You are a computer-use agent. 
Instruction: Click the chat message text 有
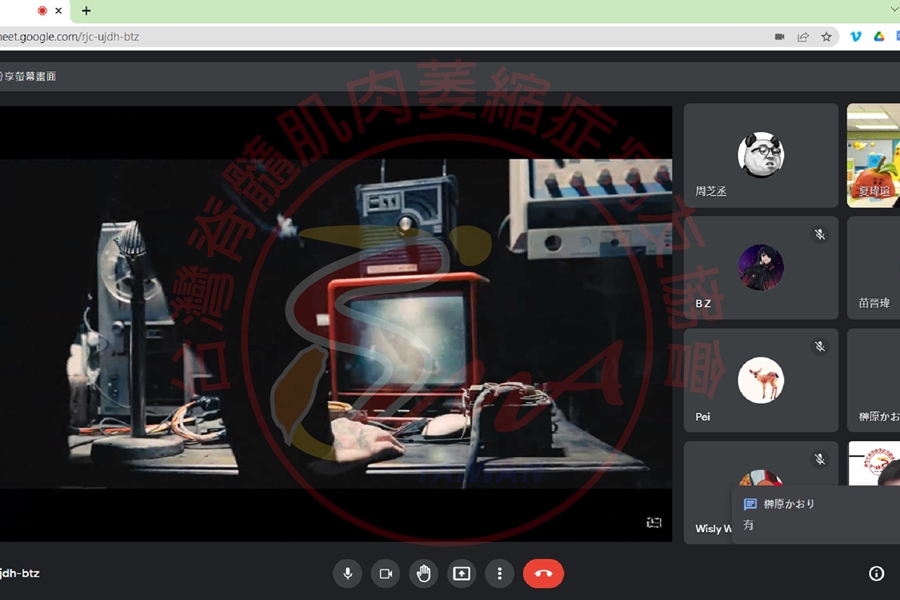tap(748, 525)
